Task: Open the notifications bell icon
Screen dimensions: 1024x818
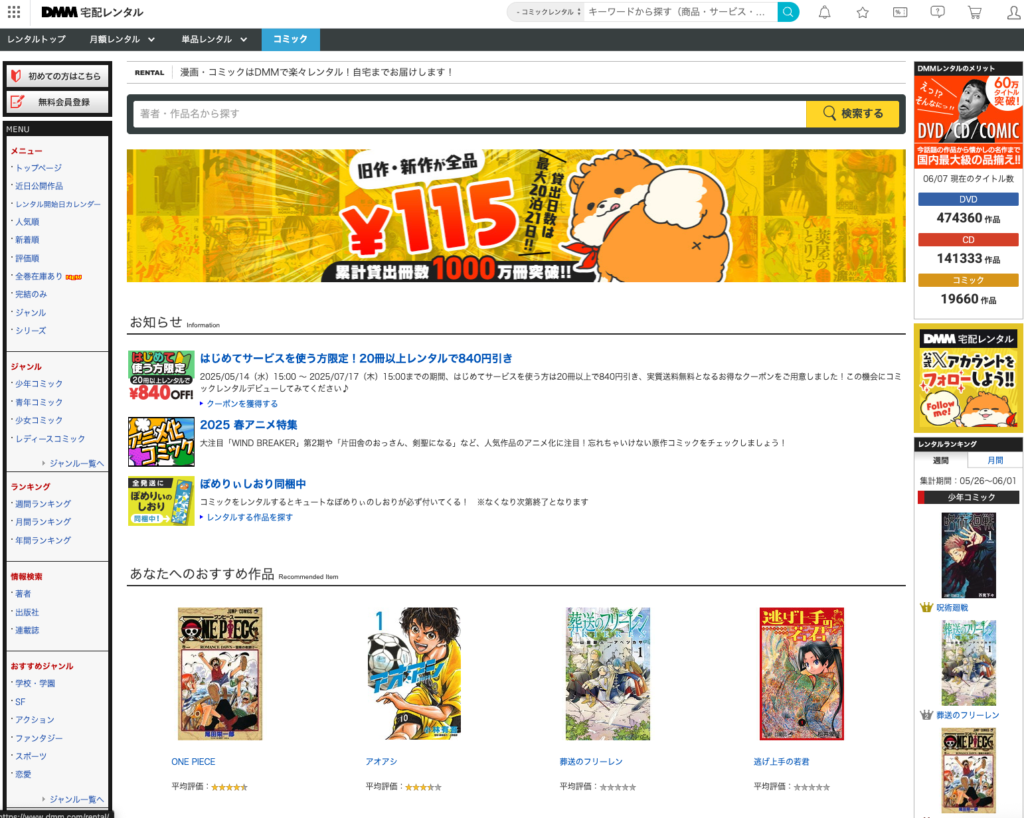Action: tap(824, 12)
